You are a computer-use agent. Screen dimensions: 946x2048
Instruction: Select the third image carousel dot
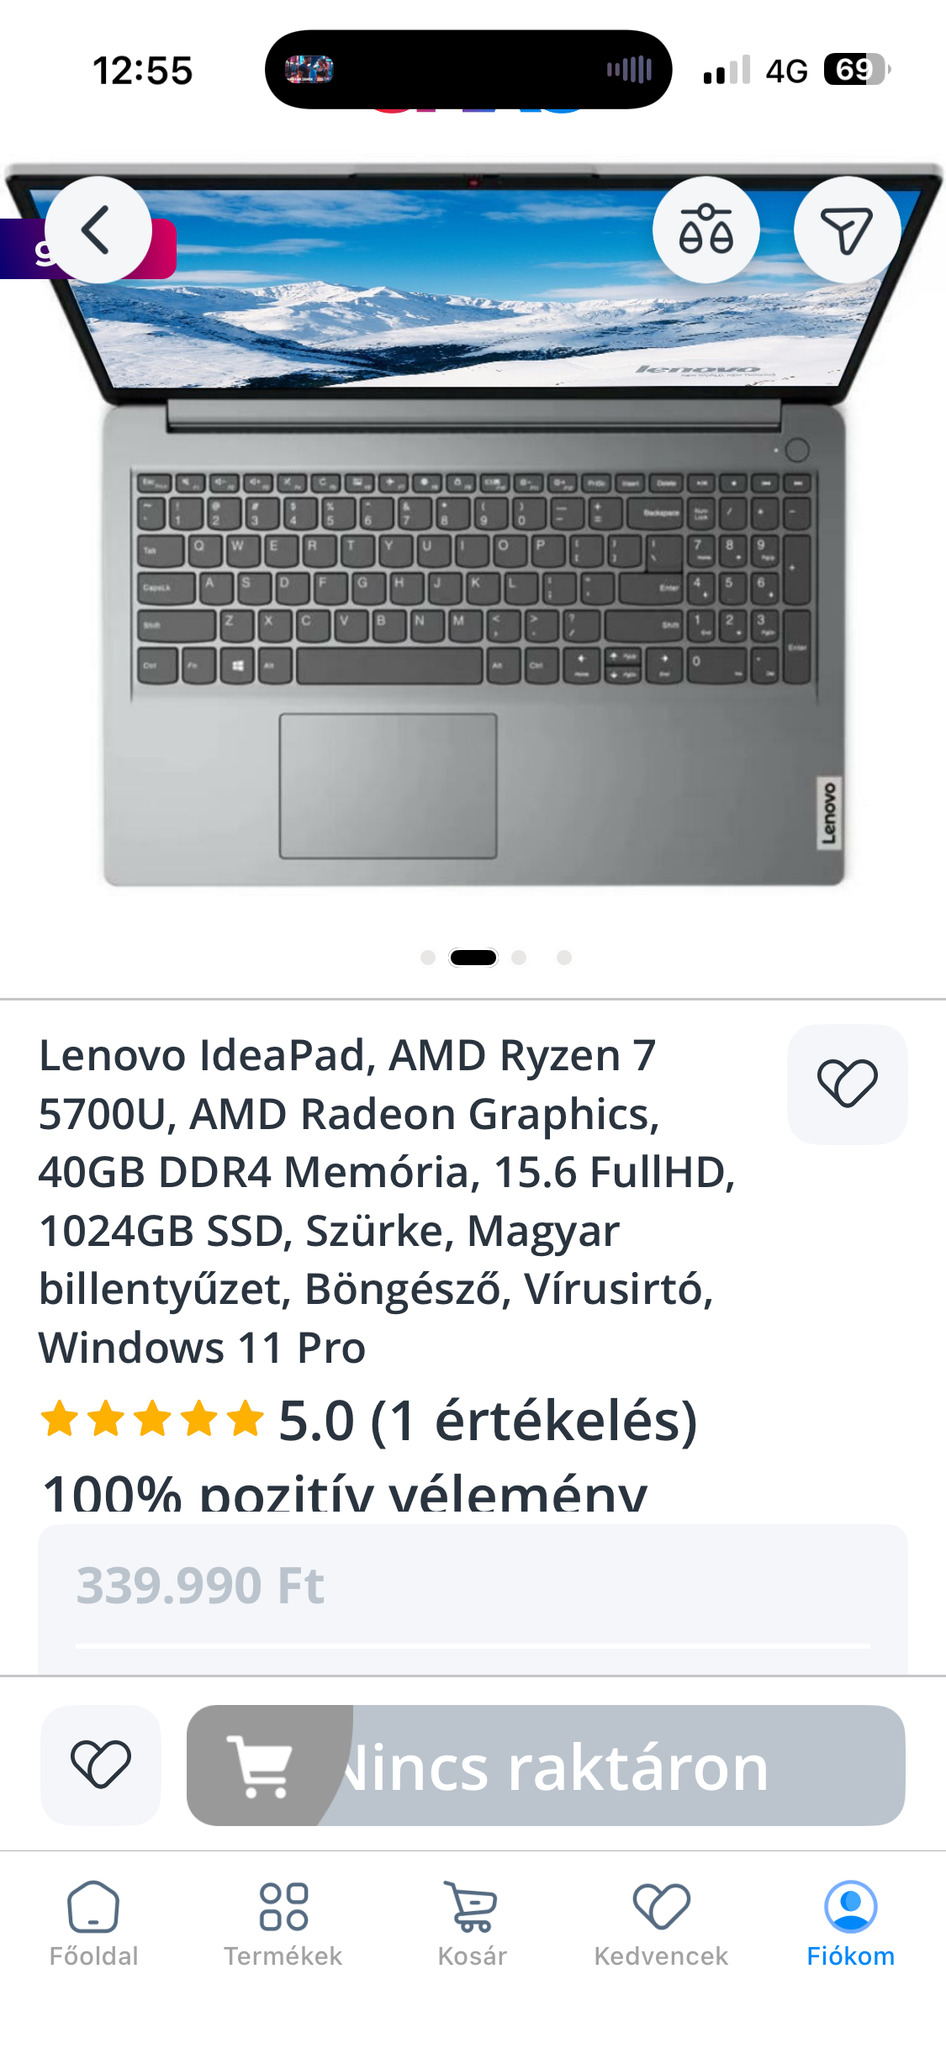tap(519, 958)
